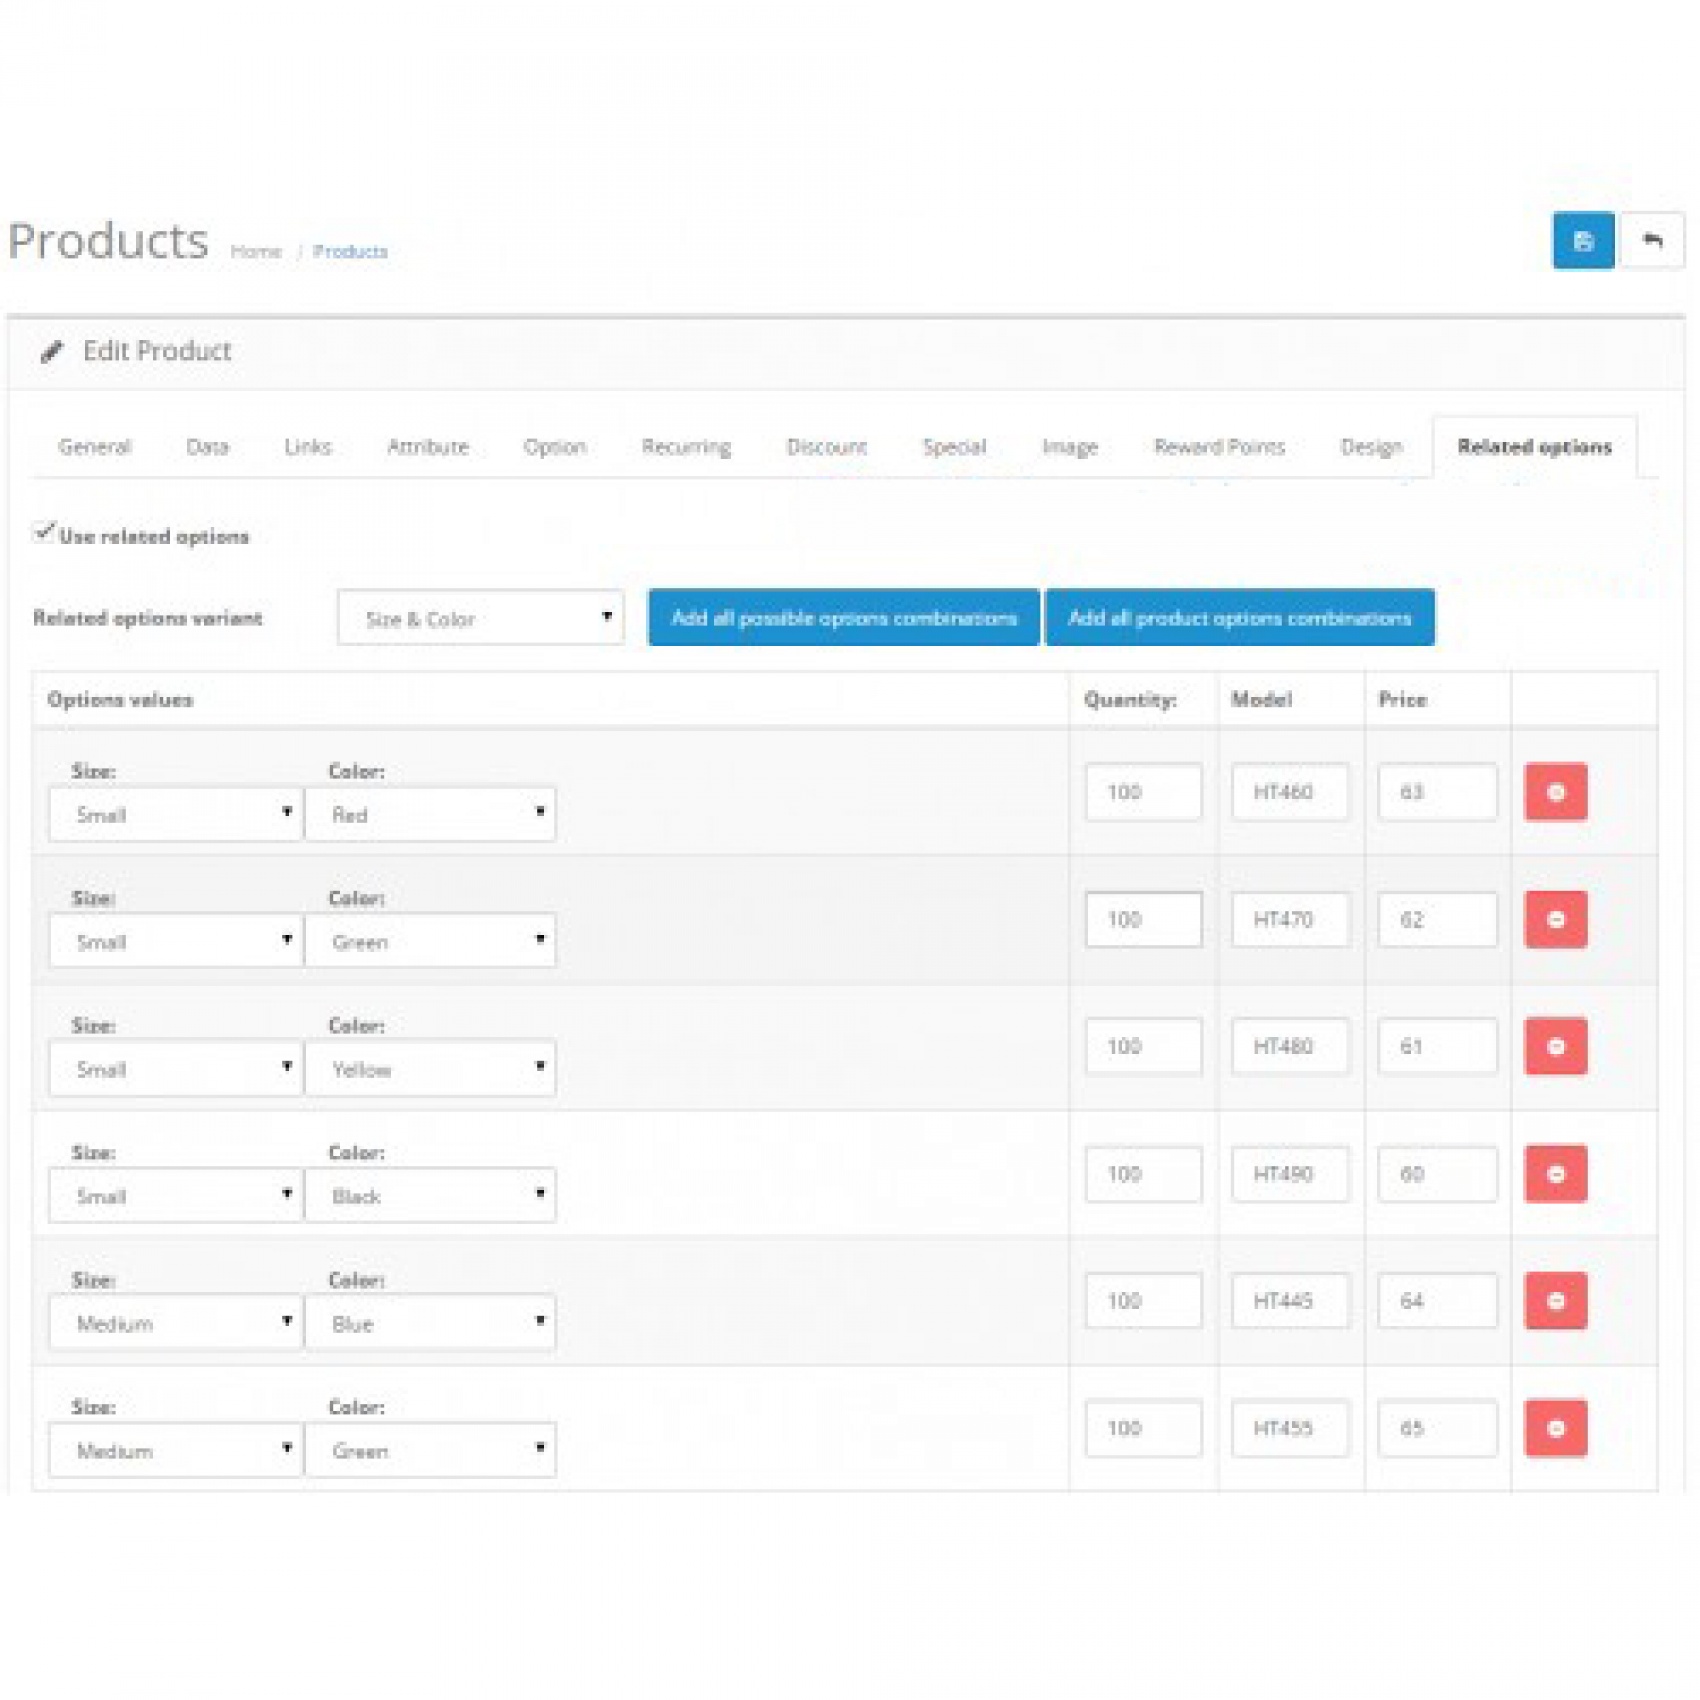Open the Color dropdown showing Red
The height and width of the screenshot is (1700, 1700).
point(430,814)
